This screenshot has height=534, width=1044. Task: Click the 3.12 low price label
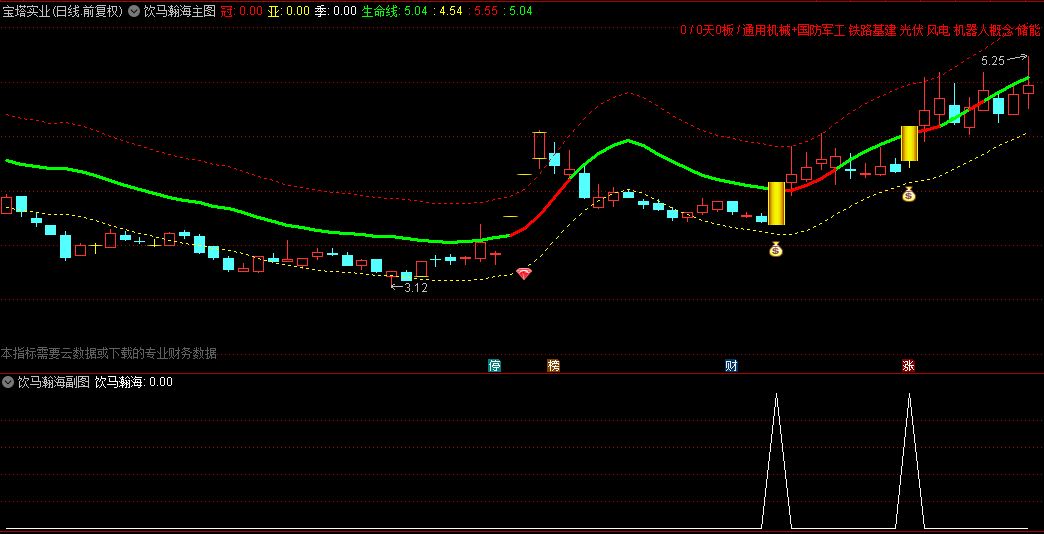pos(415,288)
